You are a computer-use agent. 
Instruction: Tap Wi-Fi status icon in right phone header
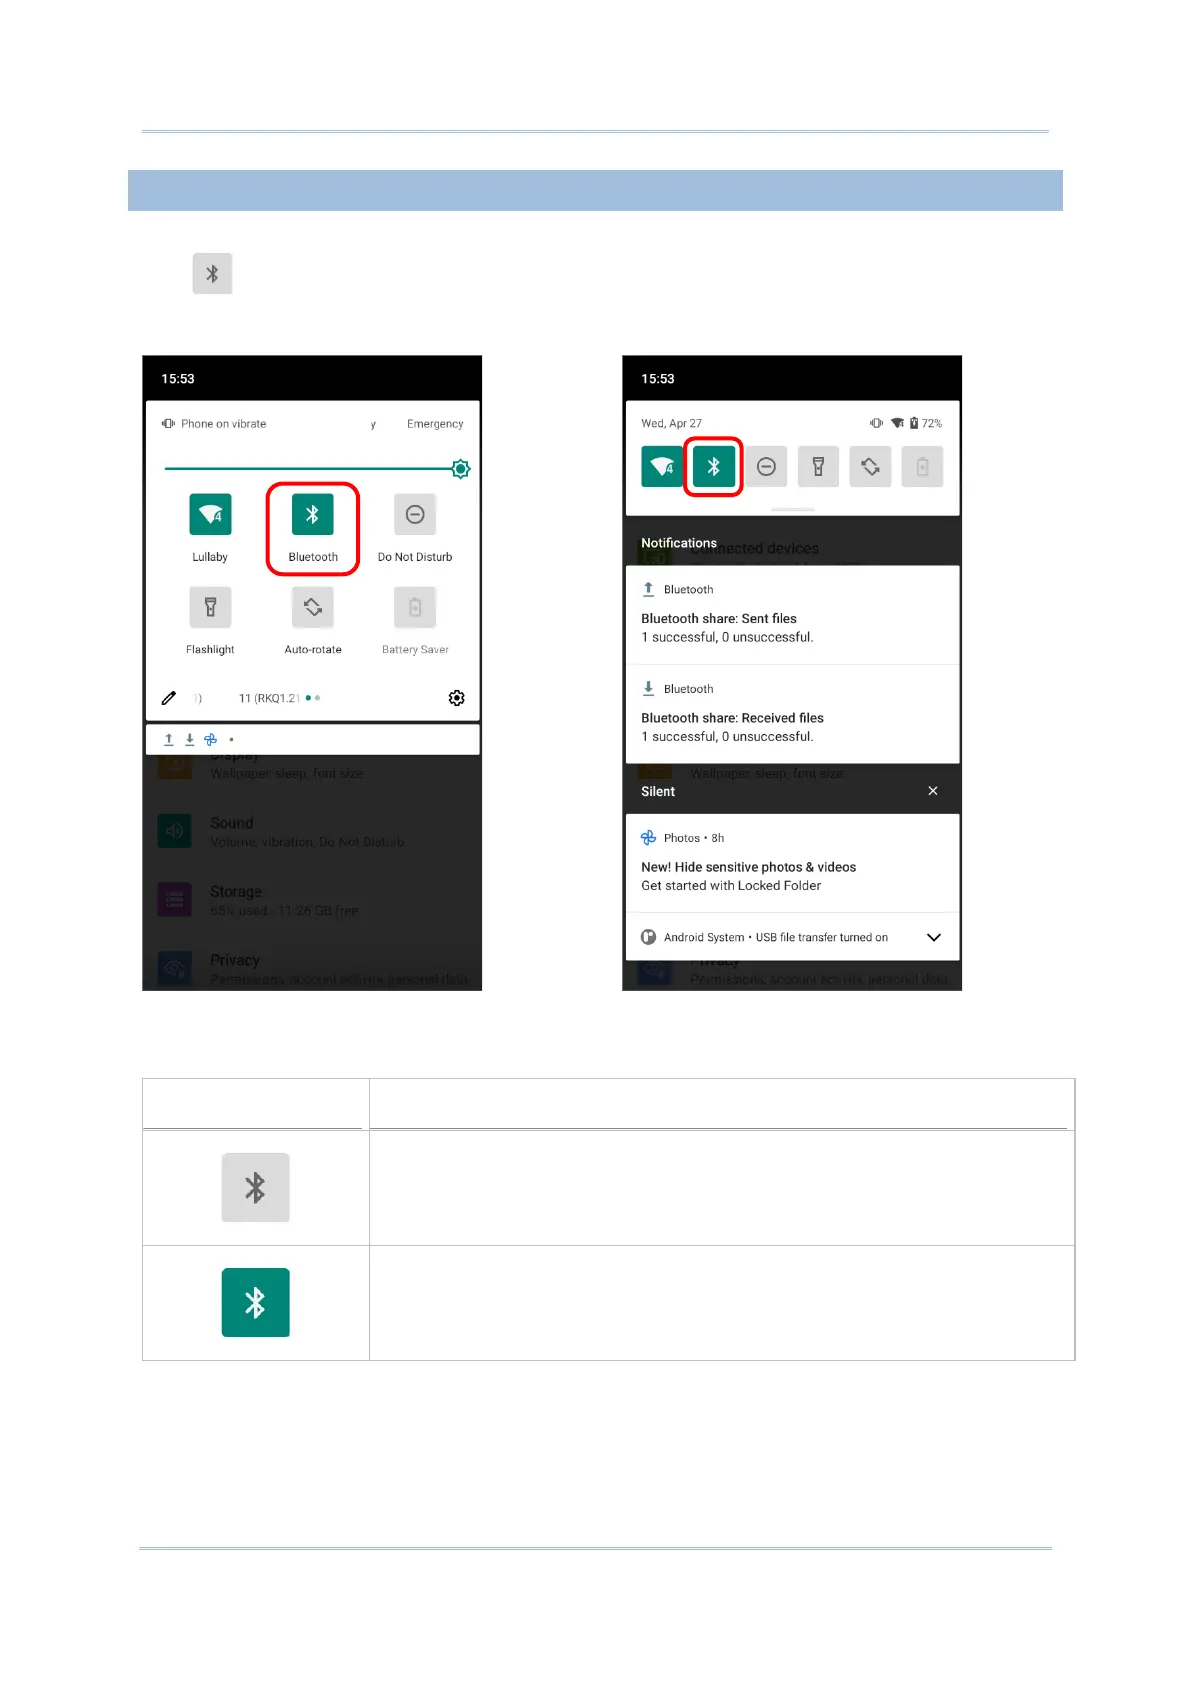click(897, 423)
